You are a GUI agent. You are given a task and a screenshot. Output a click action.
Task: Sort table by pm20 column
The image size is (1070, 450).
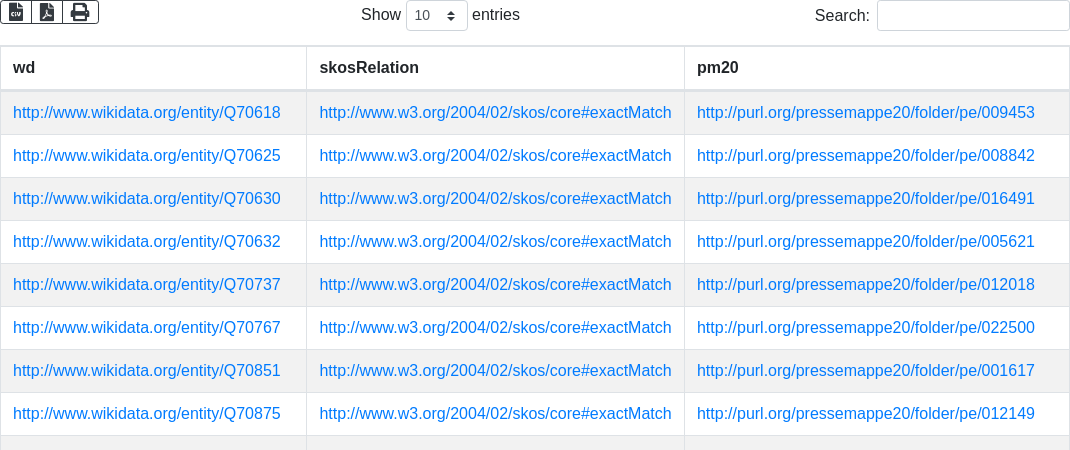717,68
